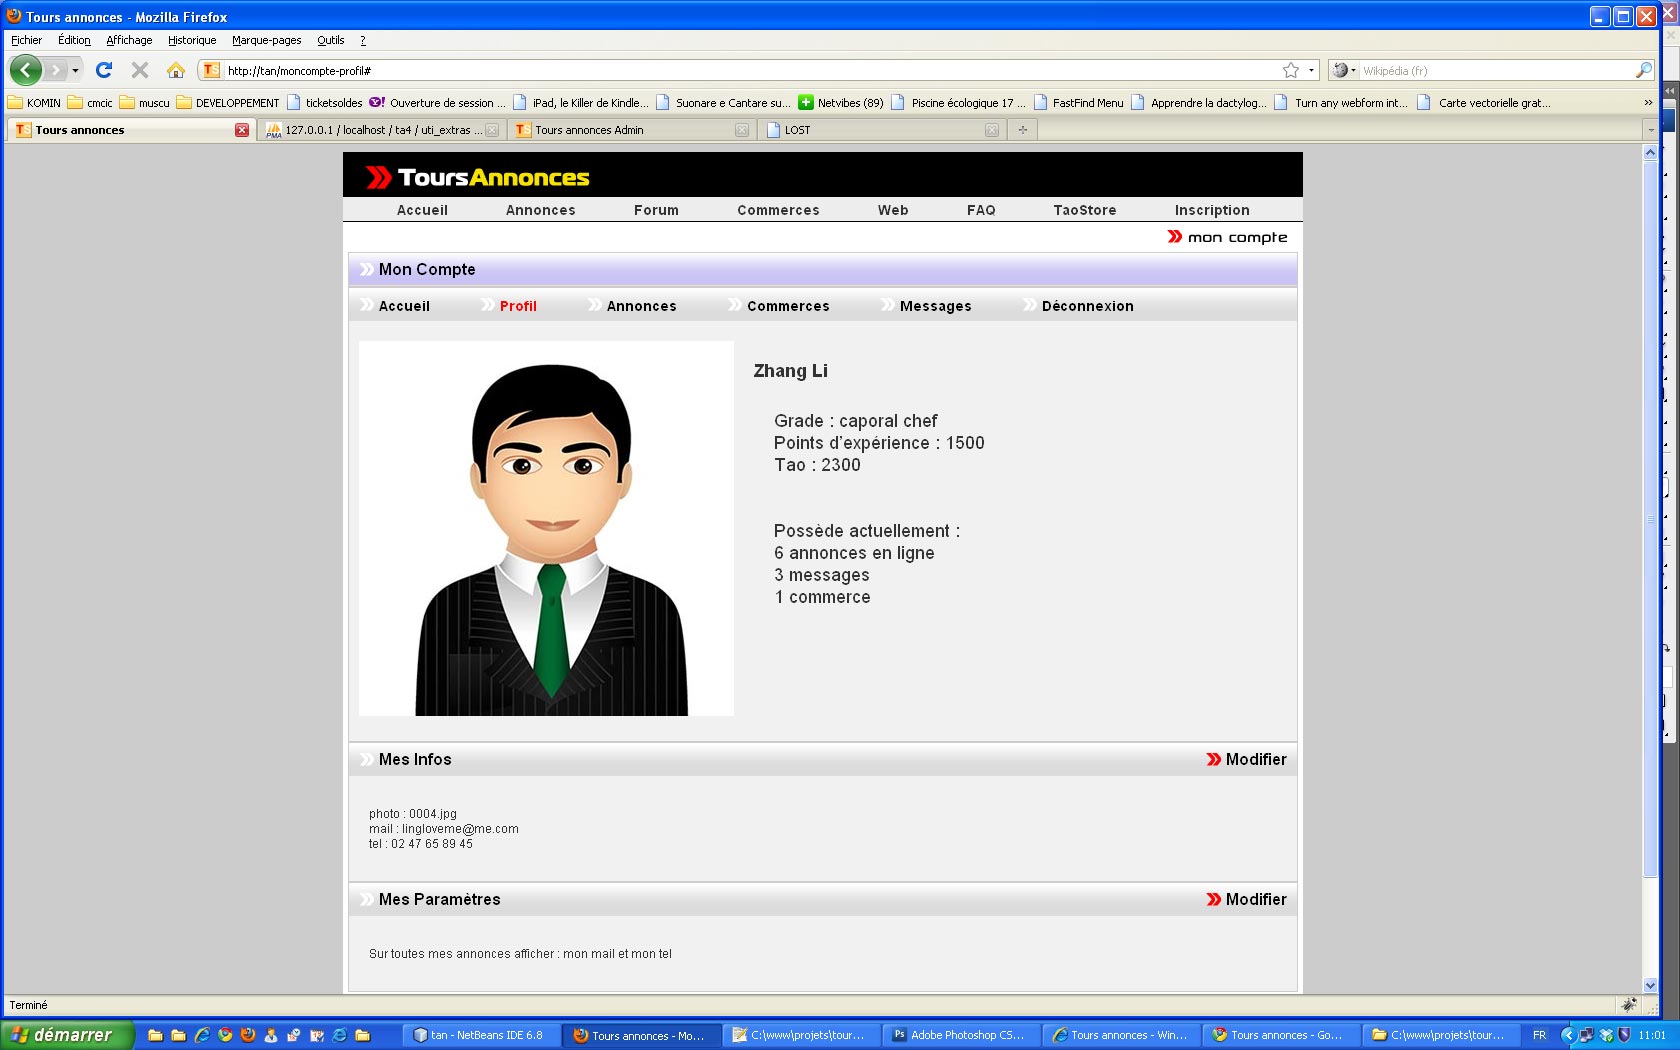Switch to the Tours annonces Admin tab
The height and width of the screenshot is (1050, 1680).
point(631,130)
